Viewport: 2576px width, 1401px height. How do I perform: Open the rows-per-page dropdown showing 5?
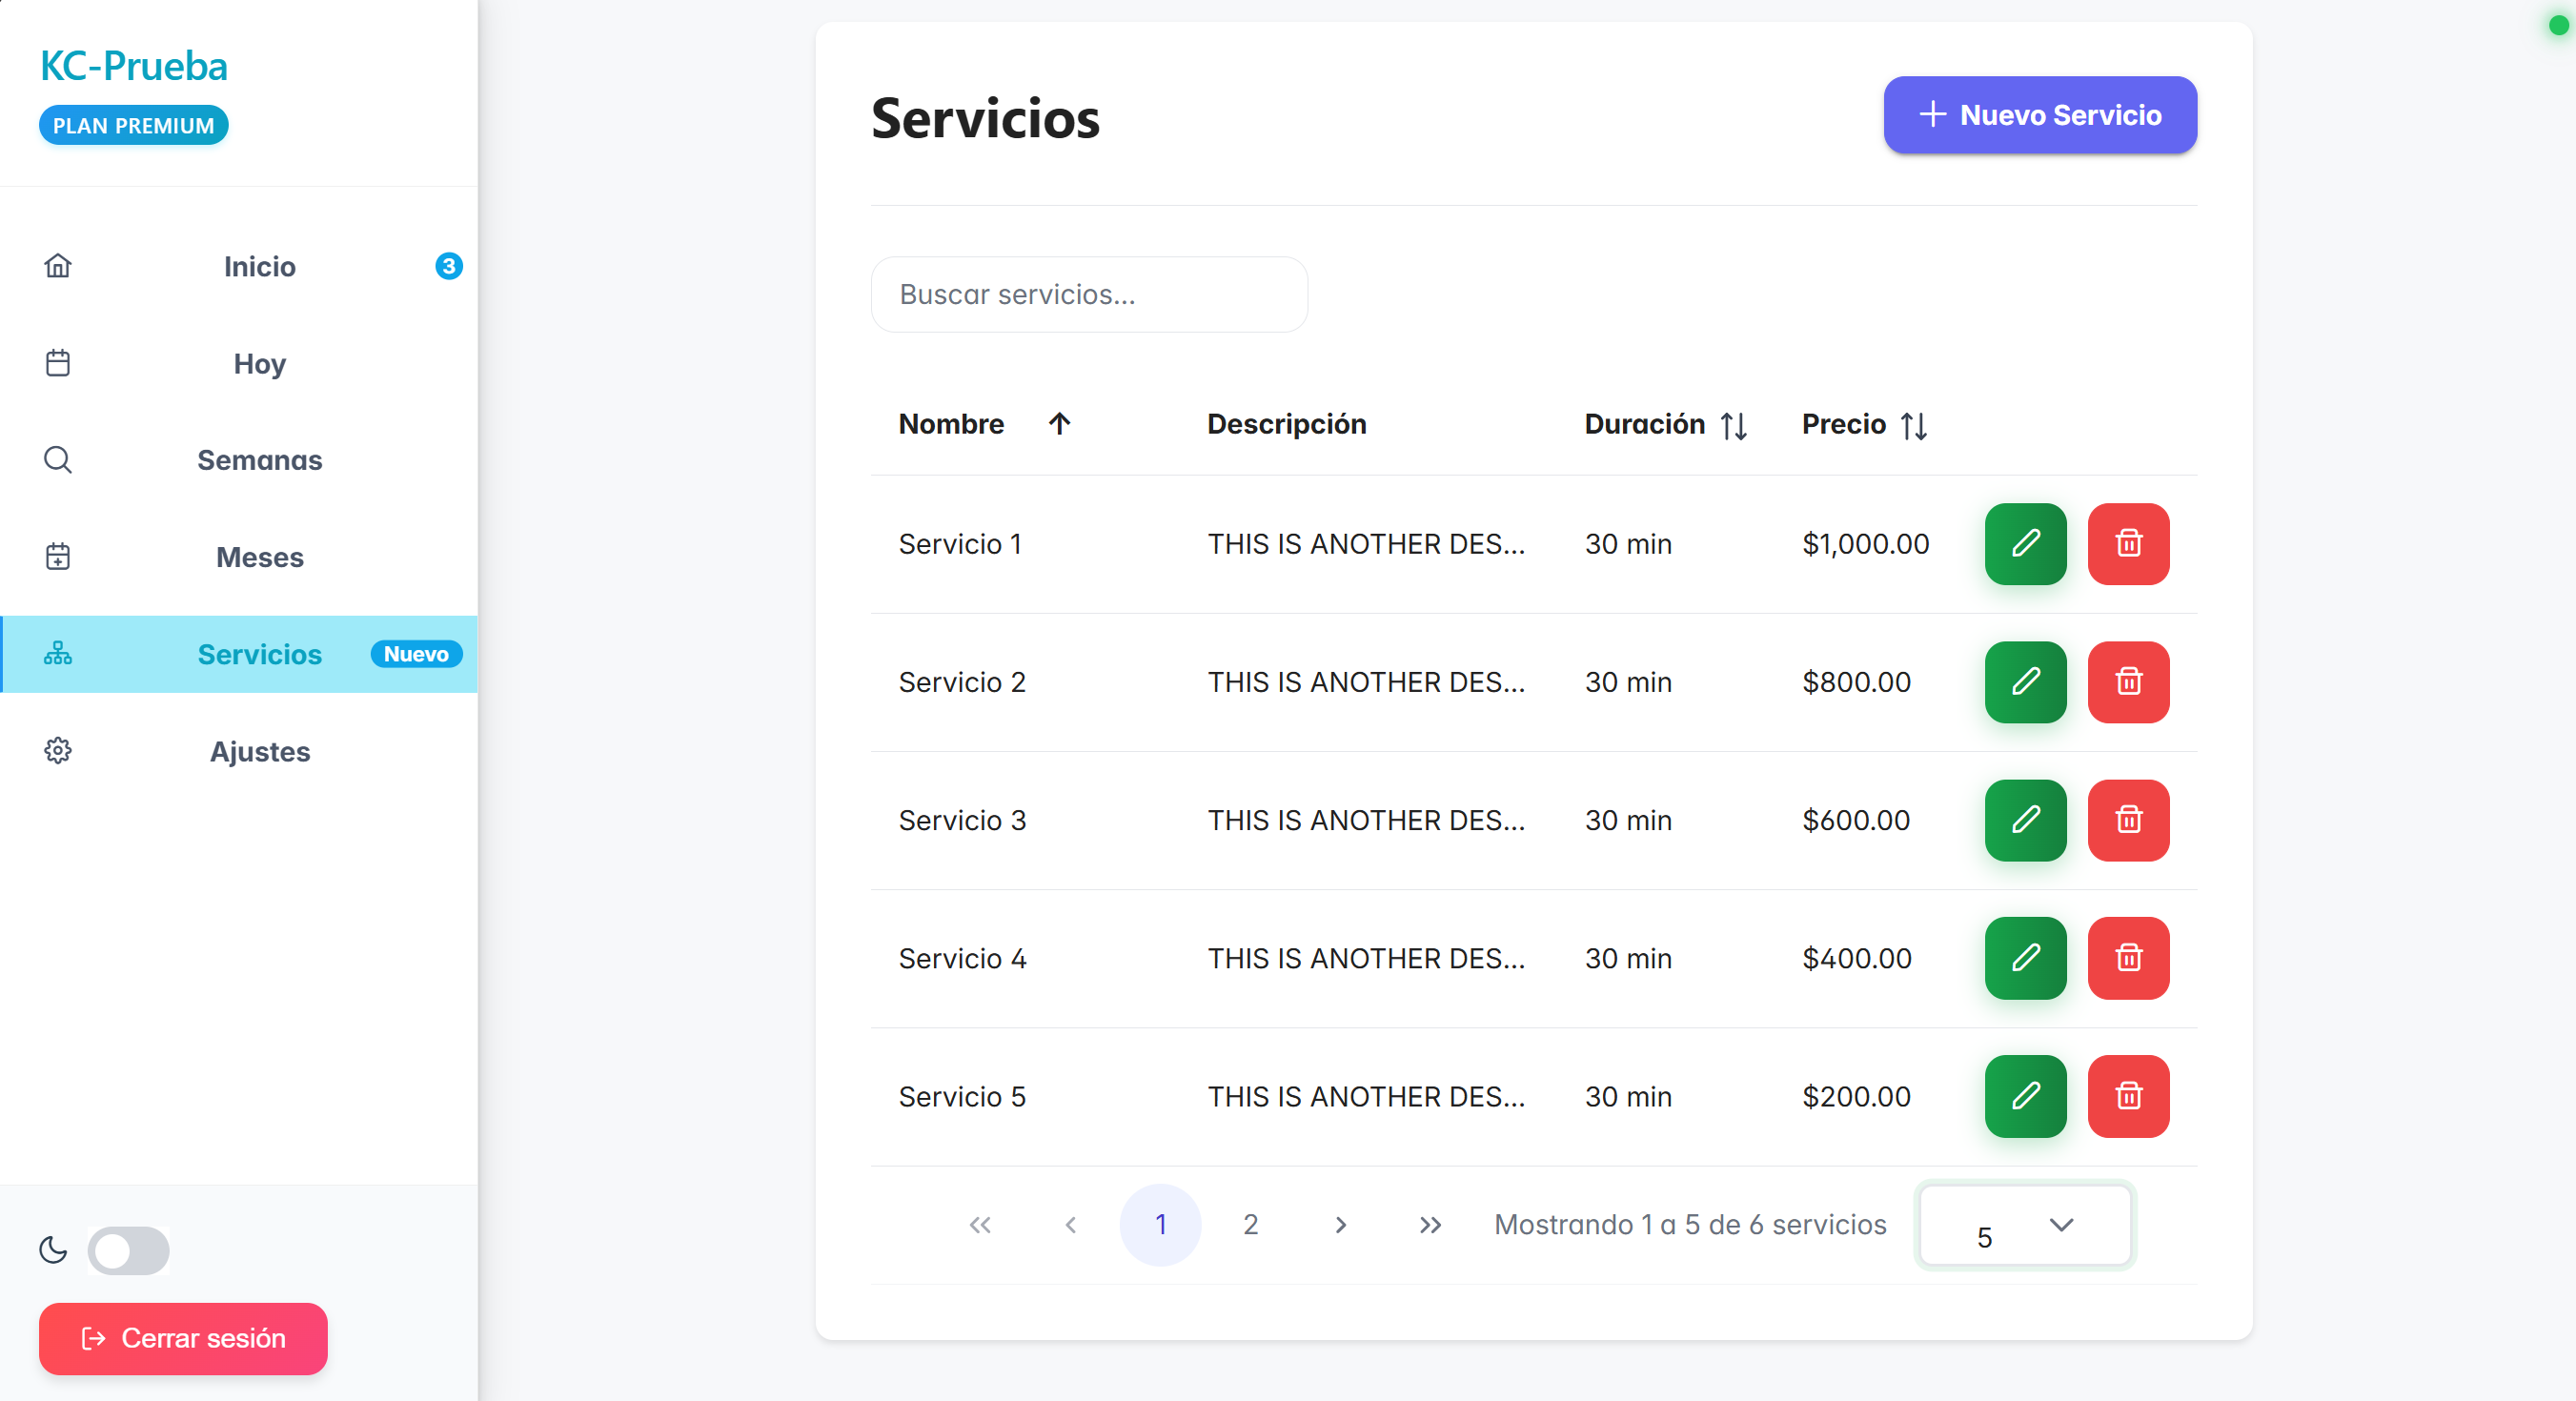click(x=2024, y=1225)
